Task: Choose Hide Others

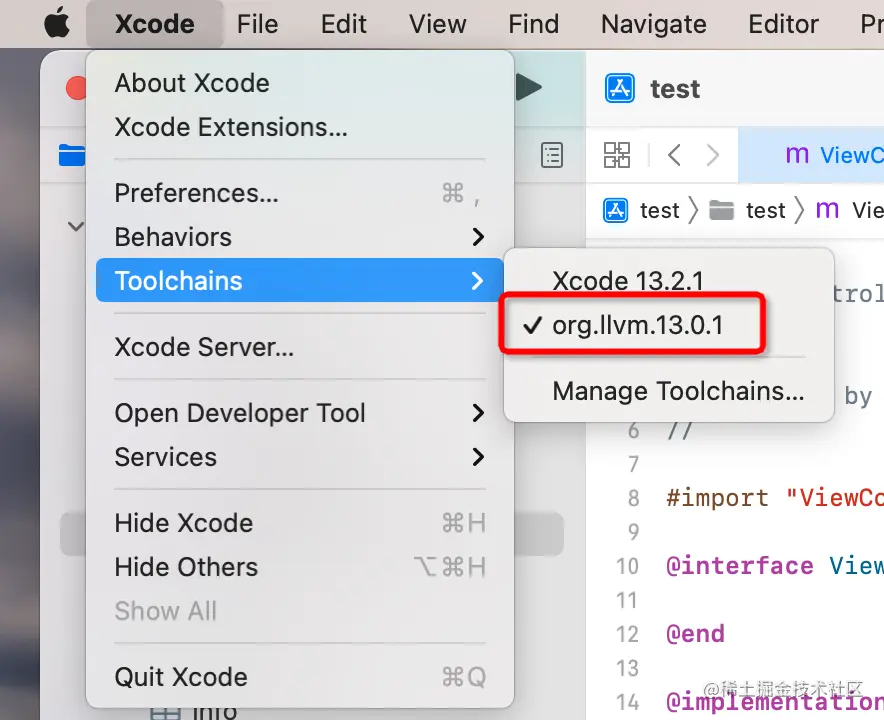Action: (x=300, y=567)
